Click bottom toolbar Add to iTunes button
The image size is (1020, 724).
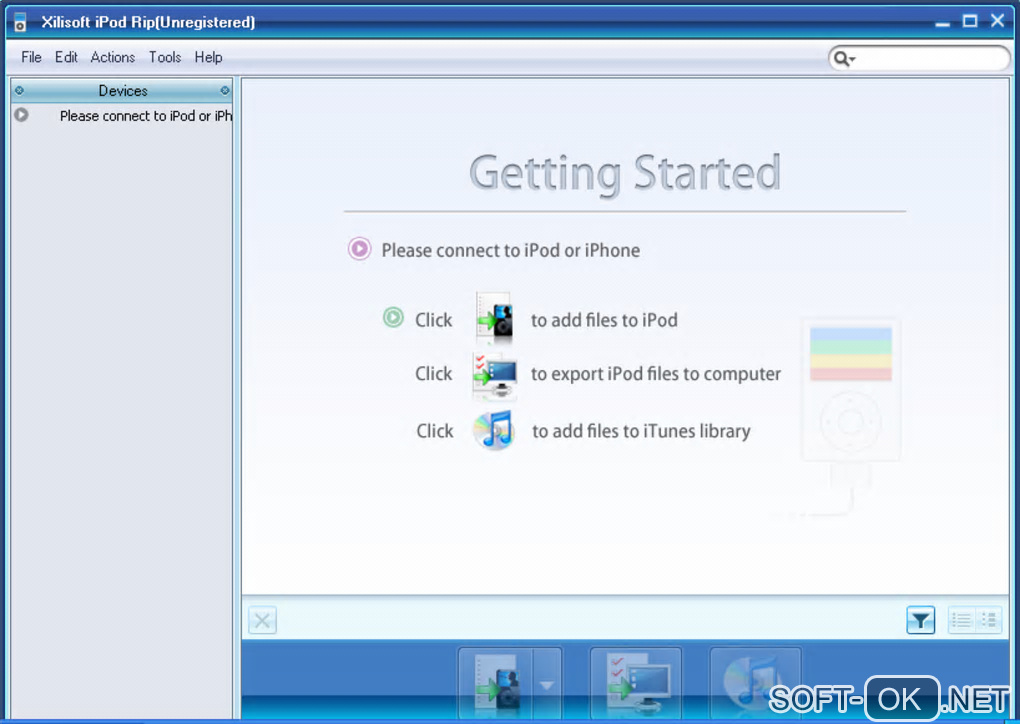pyautogui.click(x=755, y=683)
